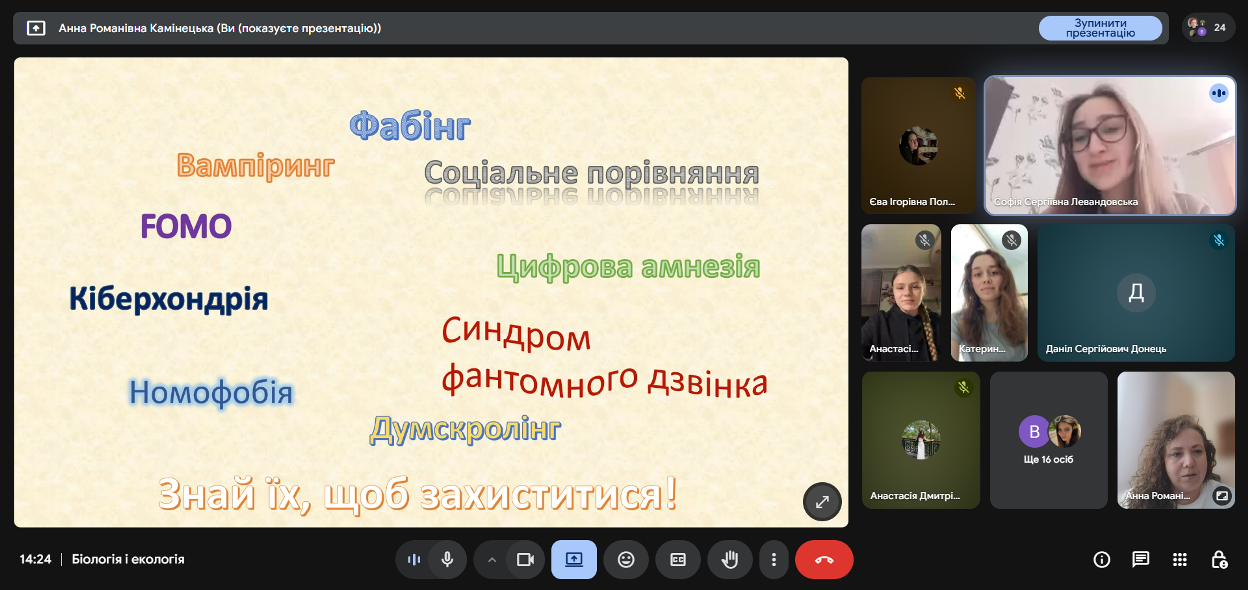Click the speaking indicator on Софія's tile

click(x=1218, y=93)
